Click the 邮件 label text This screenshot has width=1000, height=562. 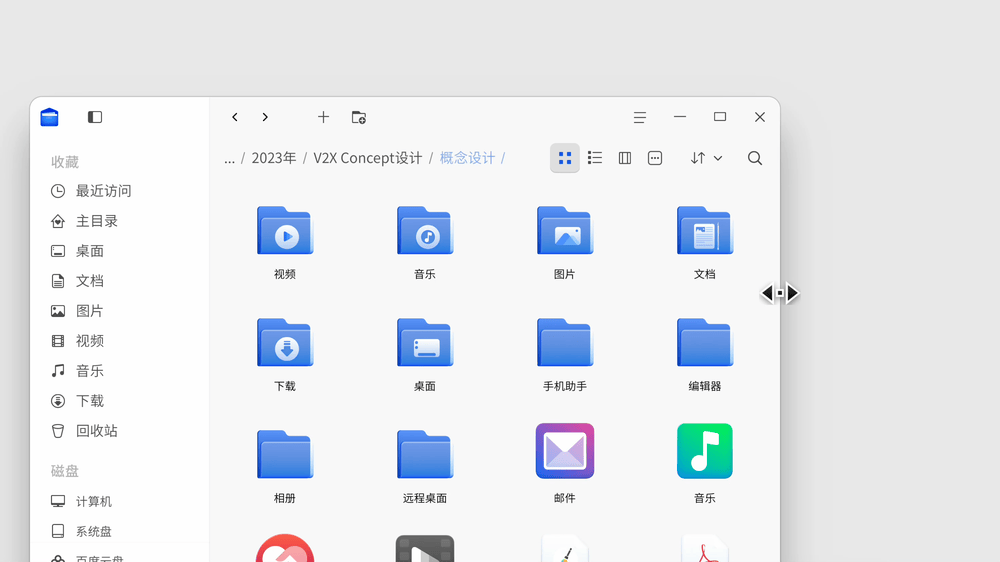565,498
